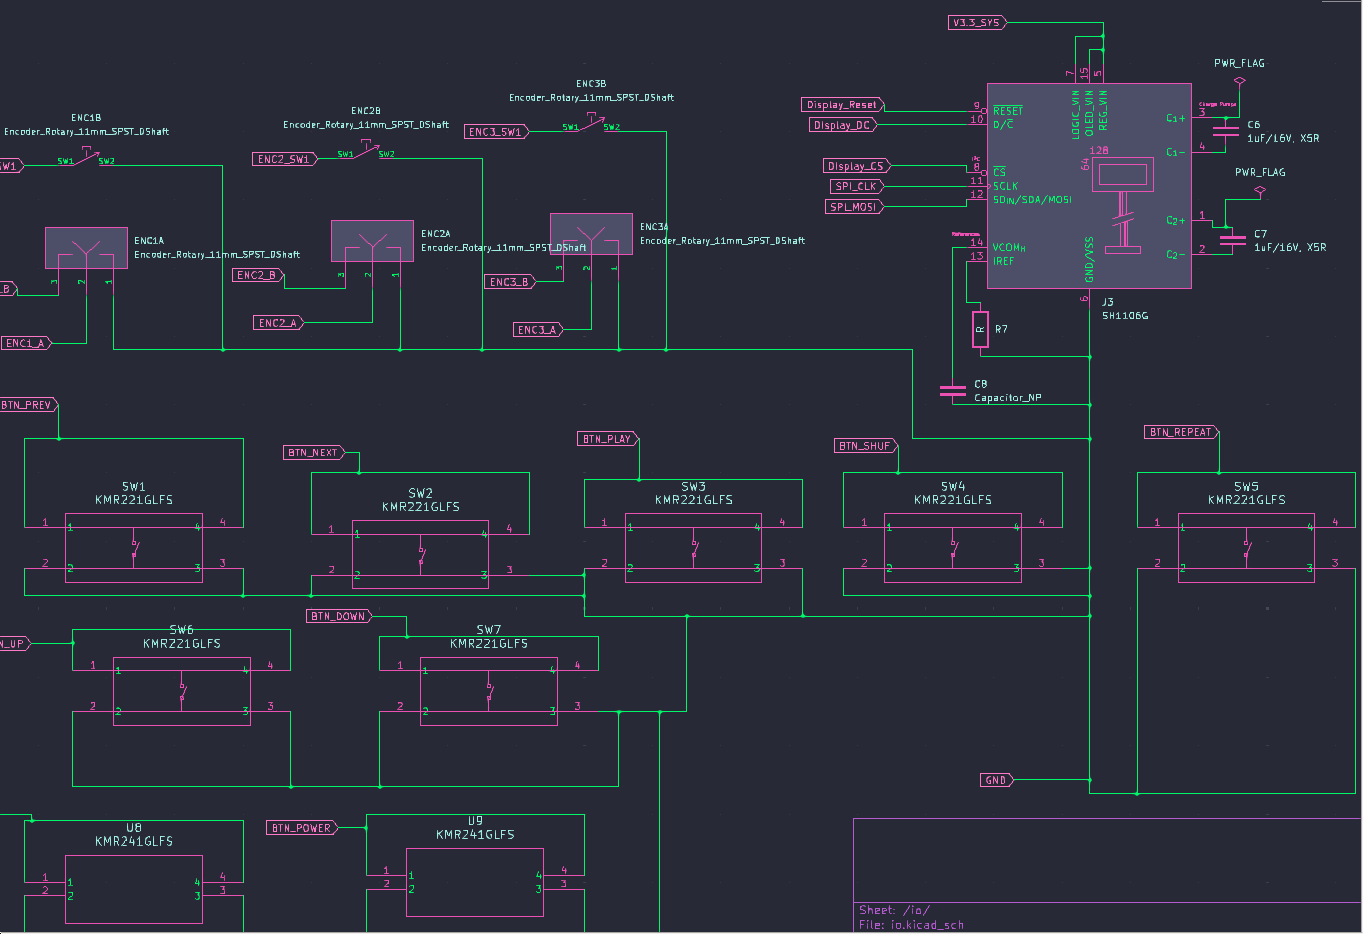The height and width of the screenshot is (934, 1363).
Task: Select the BTN_PLAY label
Action: (608, 439)
